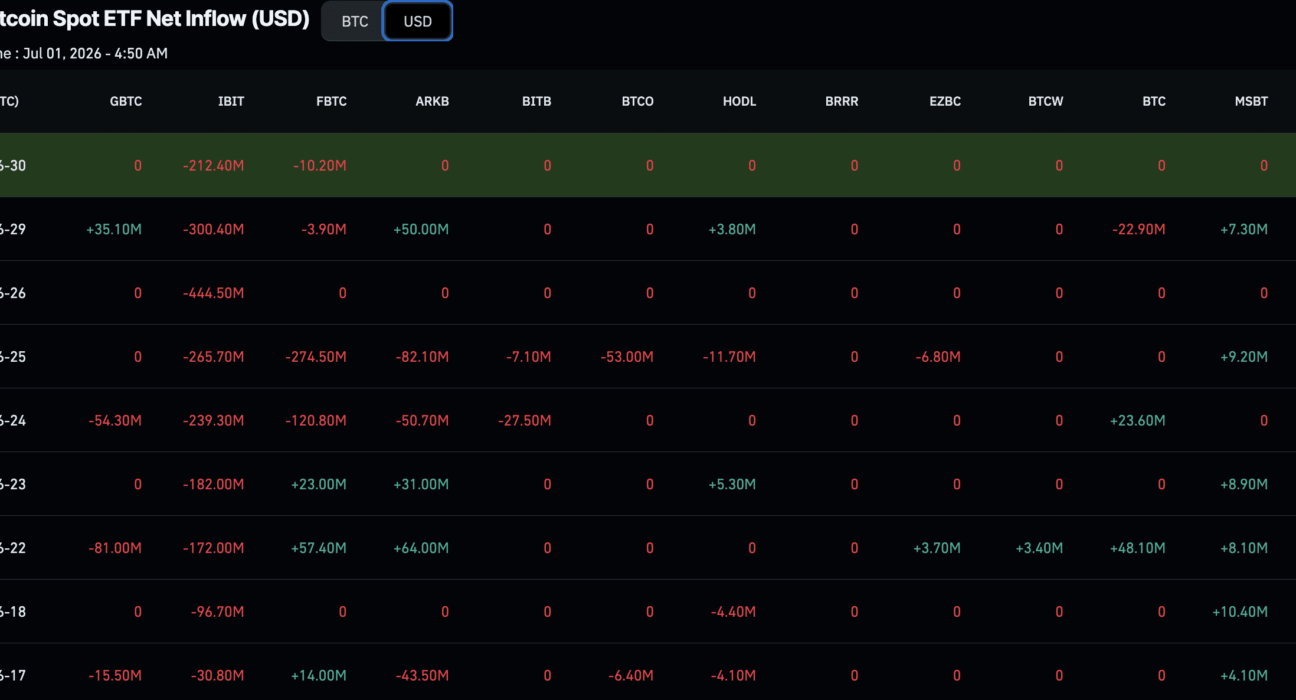
Task: Click the HODL column header
Action: (x=739, y=101)
